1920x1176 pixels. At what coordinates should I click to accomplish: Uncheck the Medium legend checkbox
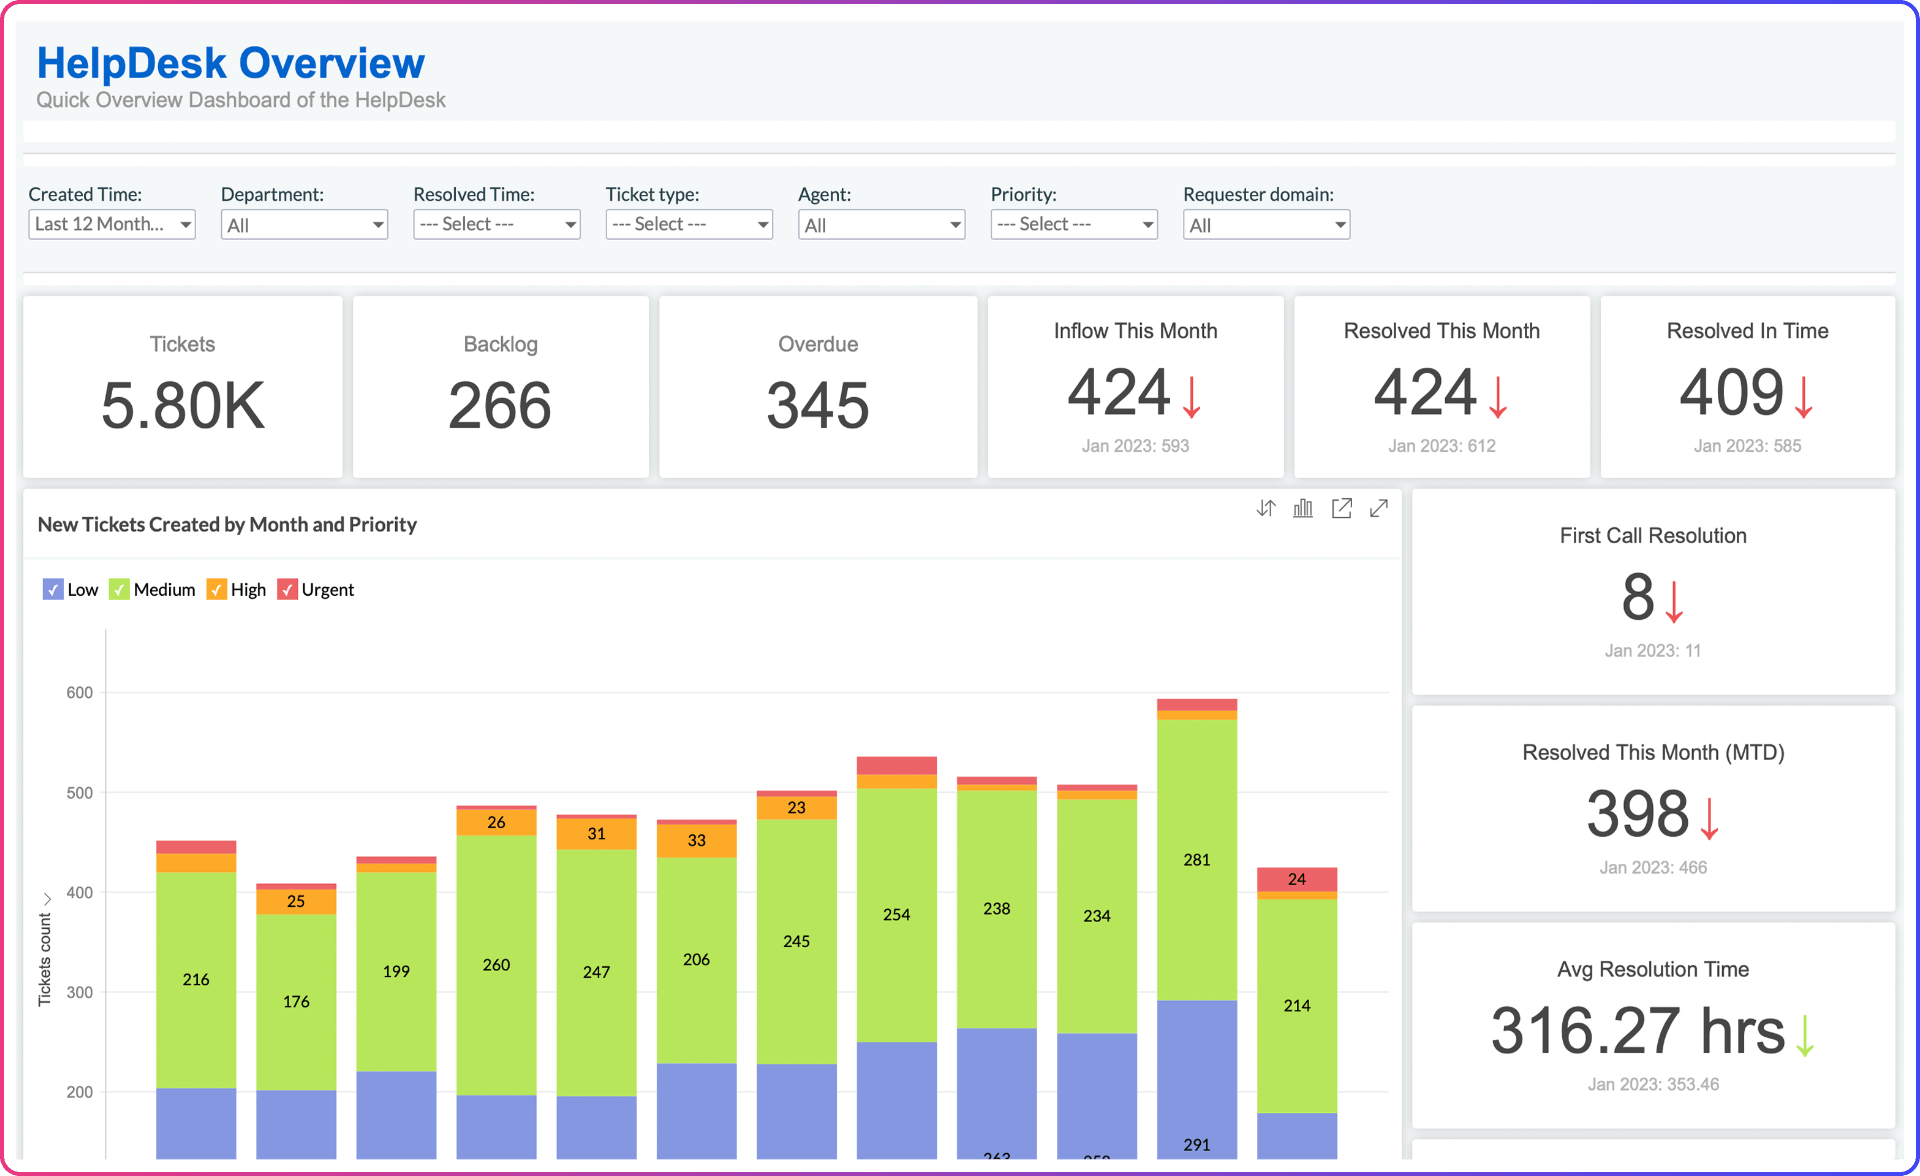tap(120, 589)
